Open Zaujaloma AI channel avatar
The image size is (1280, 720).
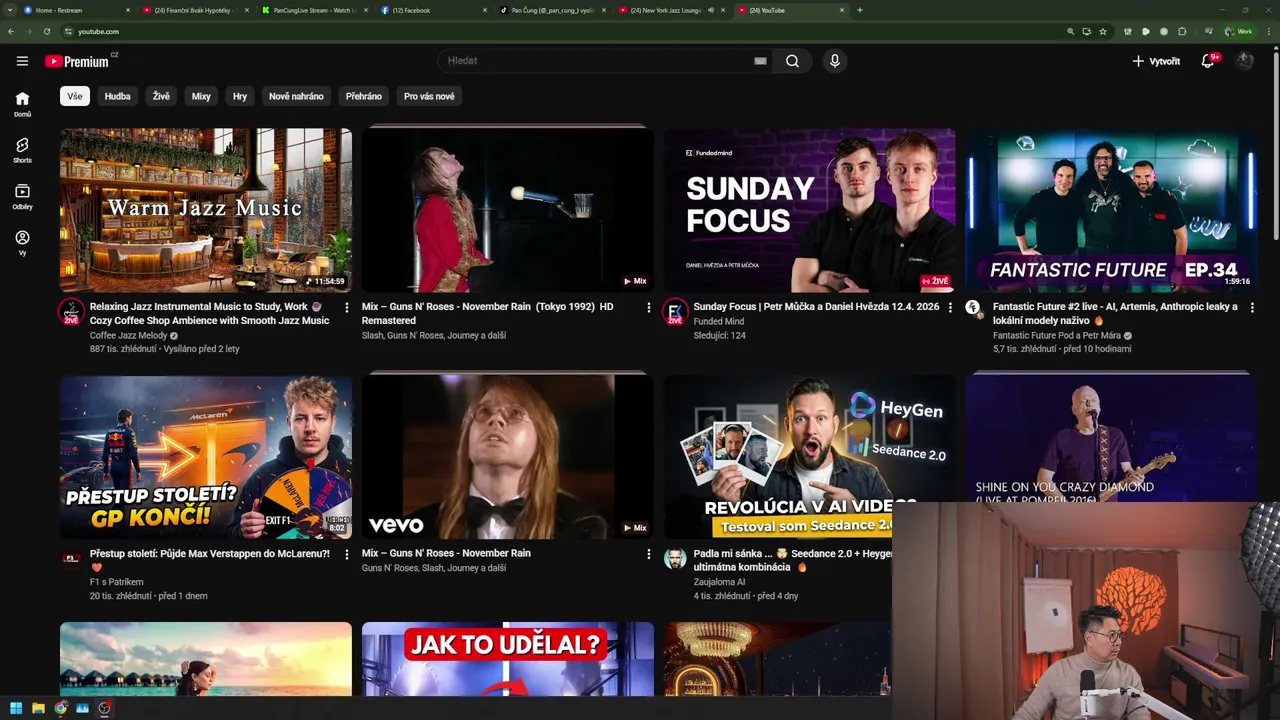click(675, 558)
